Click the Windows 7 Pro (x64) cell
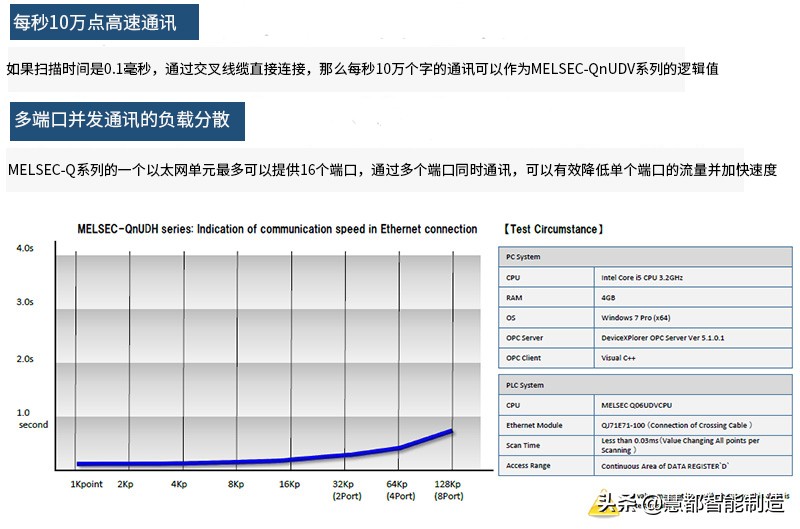Viewport: 800px width, 529px height. (x=693, y=317)
